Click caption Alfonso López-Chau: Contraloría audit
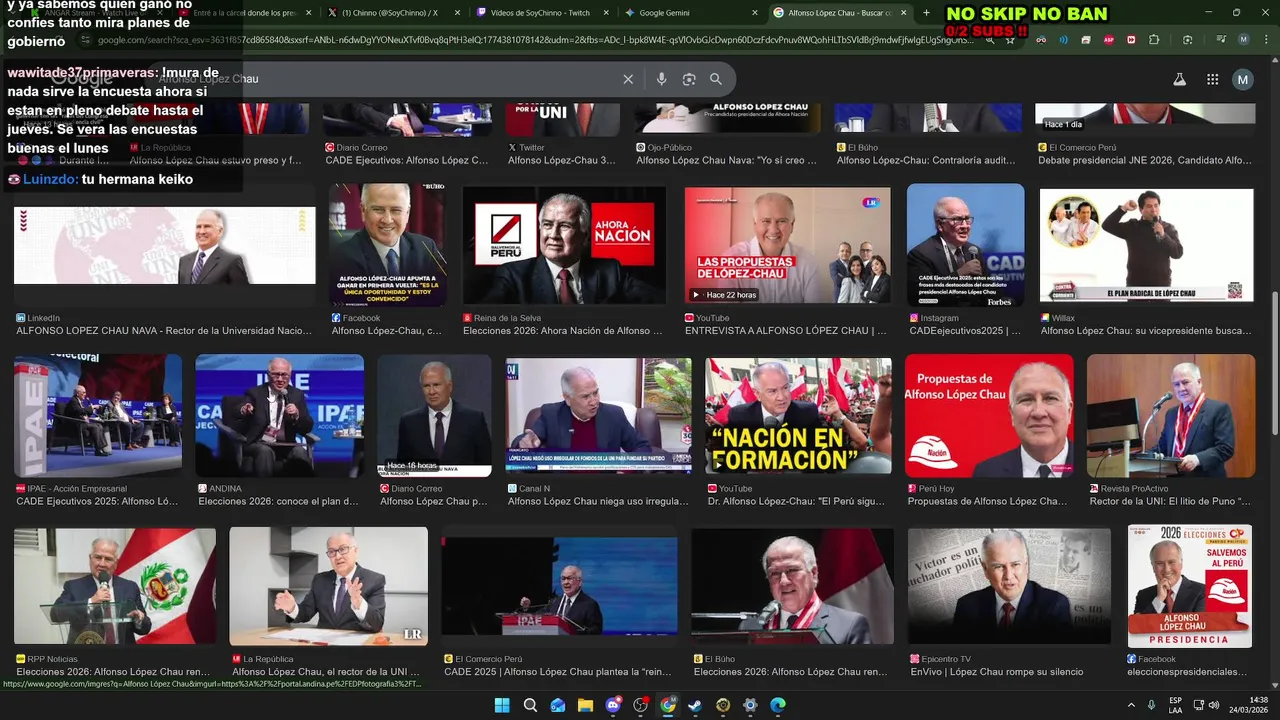Screen dimensions: 1280x720 [x=926, y=160]
